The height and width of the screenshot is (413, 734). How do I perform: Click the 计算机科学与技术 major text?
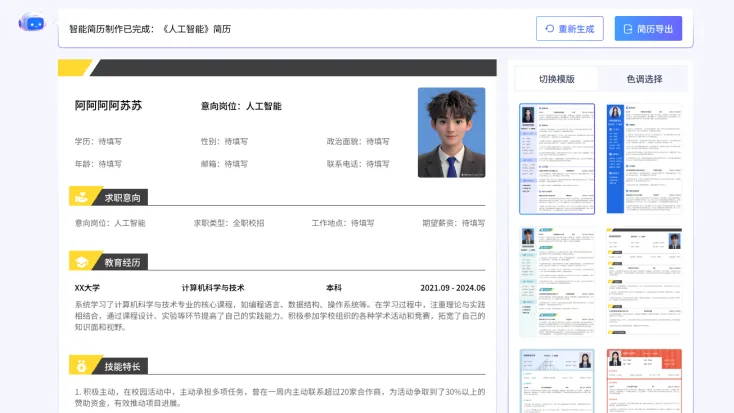tap(213, 288)
